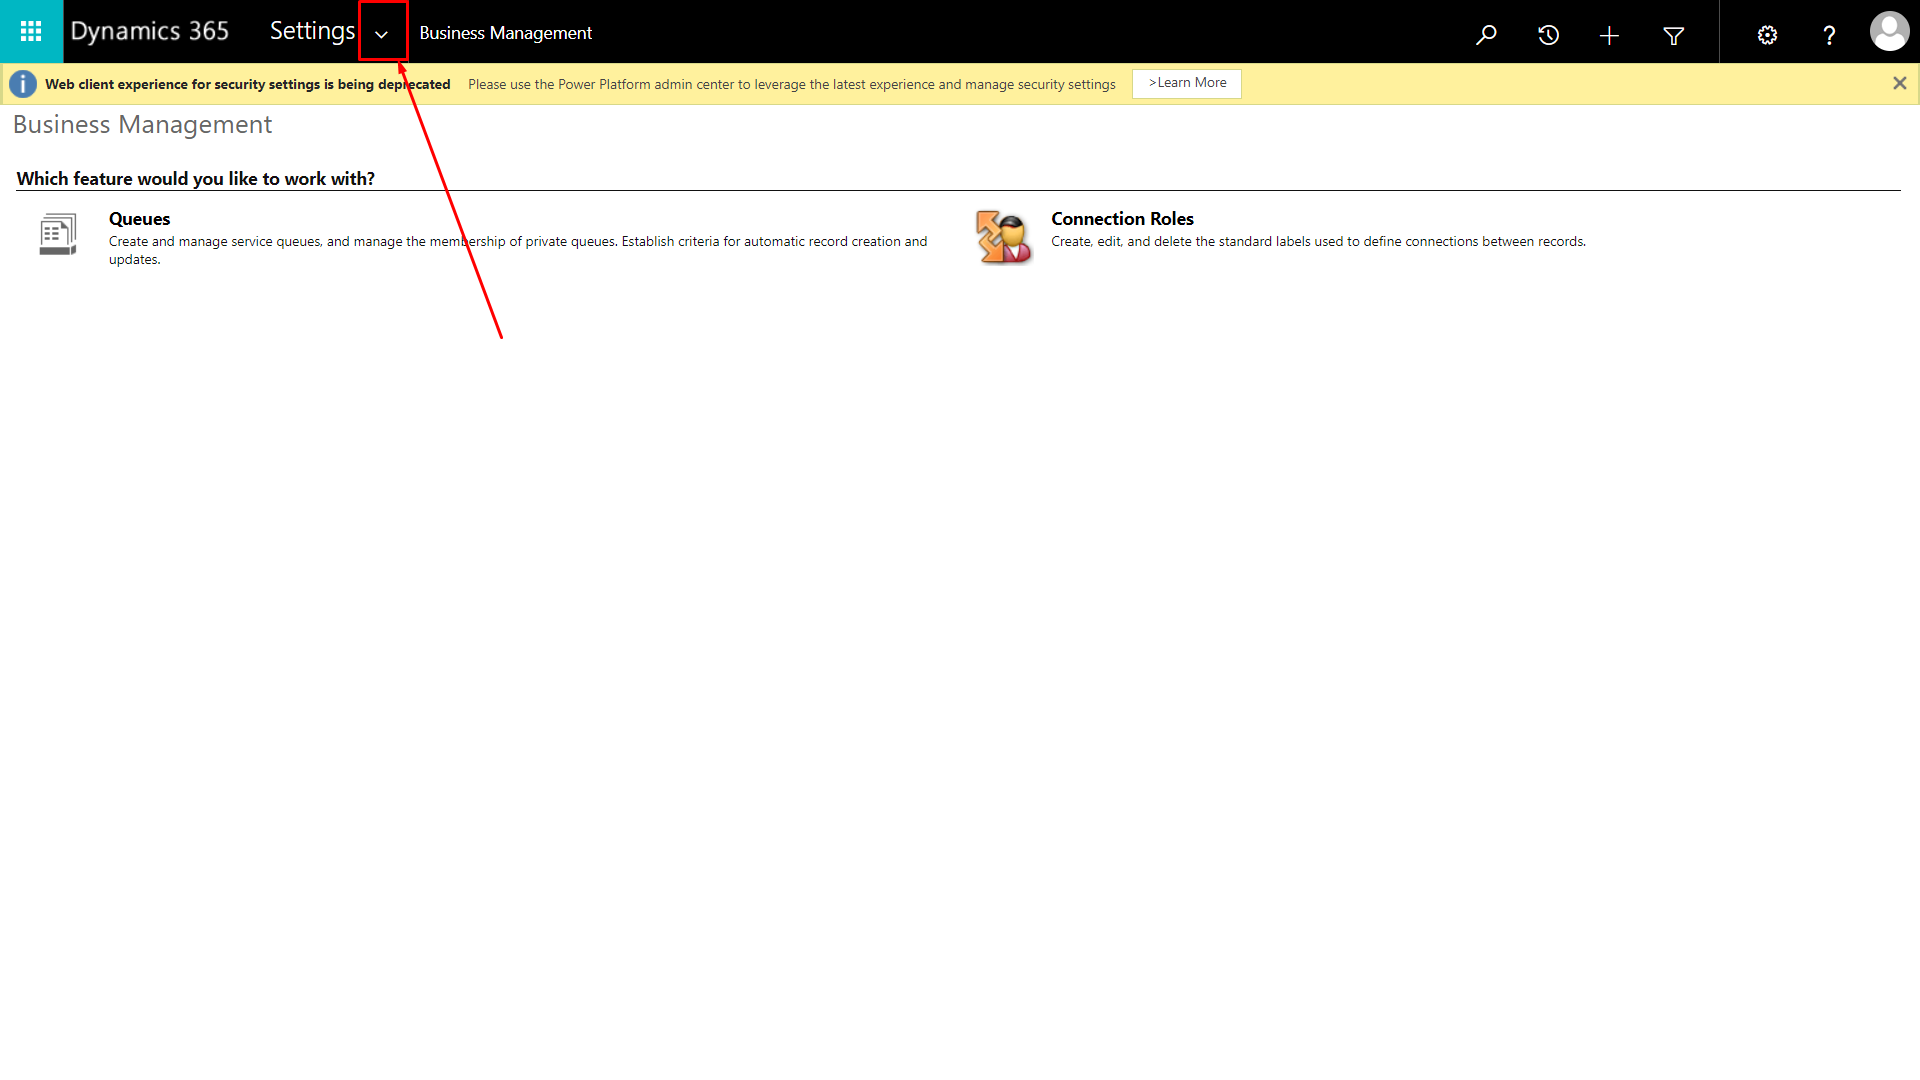The width and height of the screenshot is (1920, 1080).
Task: Click the Connection Roles icon
Action: coord(1003,237)
